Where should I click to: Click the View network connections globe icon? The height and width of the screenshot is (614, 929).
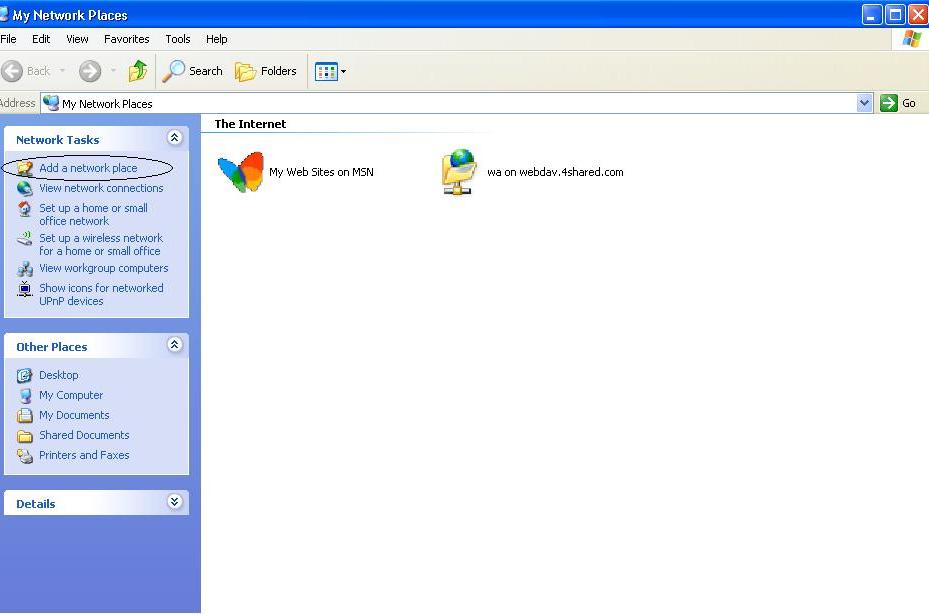click(24, 188)
